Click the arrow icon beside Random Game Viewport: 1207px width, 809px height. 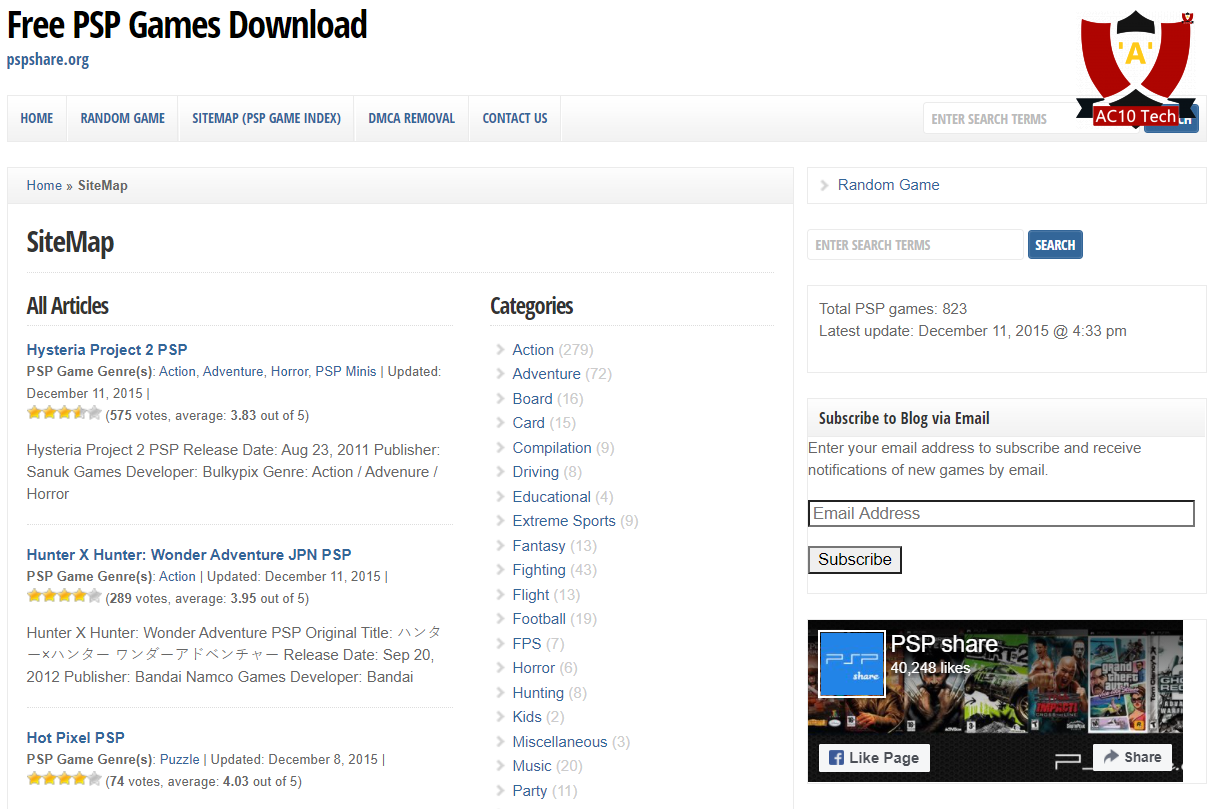tap(824, 185)
